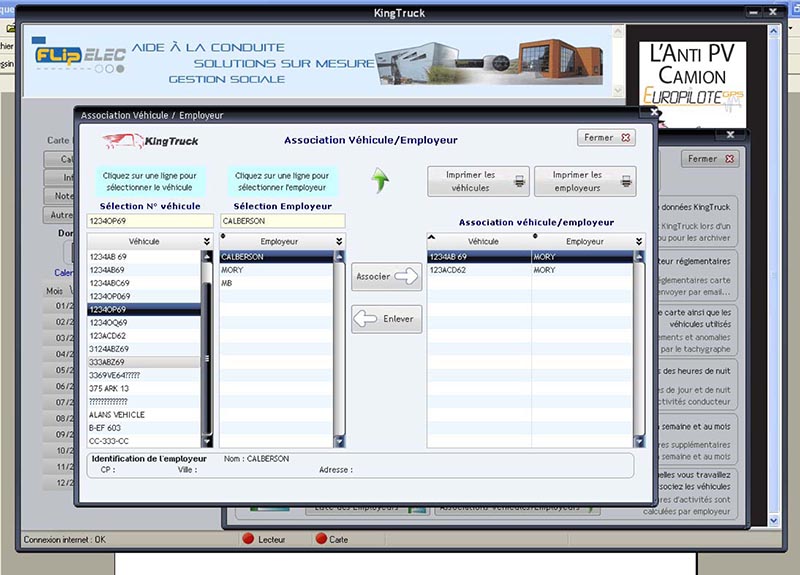800x575 pixels.
Task: Click the green curved arrow icon
Action: pyautogui.click(x=381, y=180)
